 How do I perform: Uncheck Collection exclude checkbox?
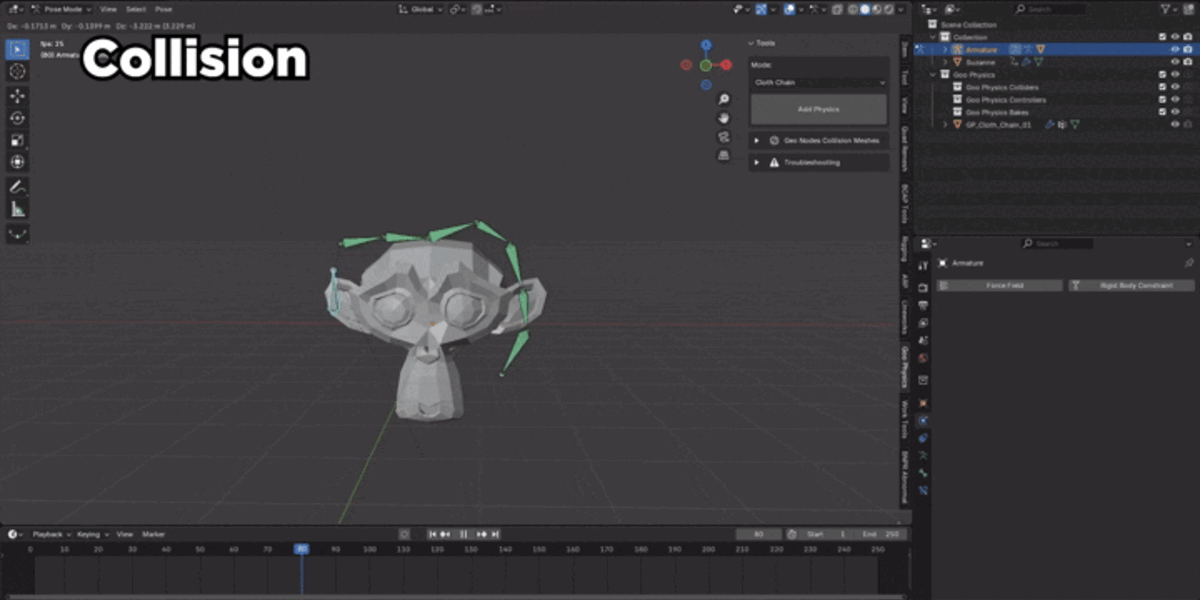[x=1162, y=37]
